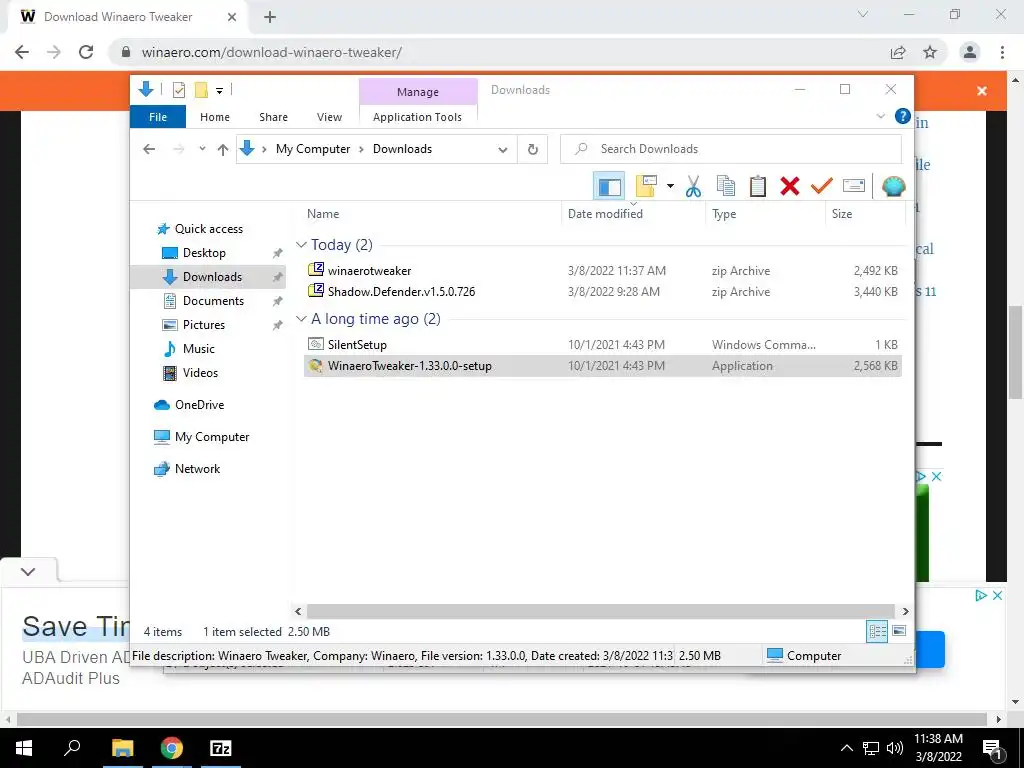Collapse the A long time ago group
This screenshot has width=1024, height=768.
(301, 319)
